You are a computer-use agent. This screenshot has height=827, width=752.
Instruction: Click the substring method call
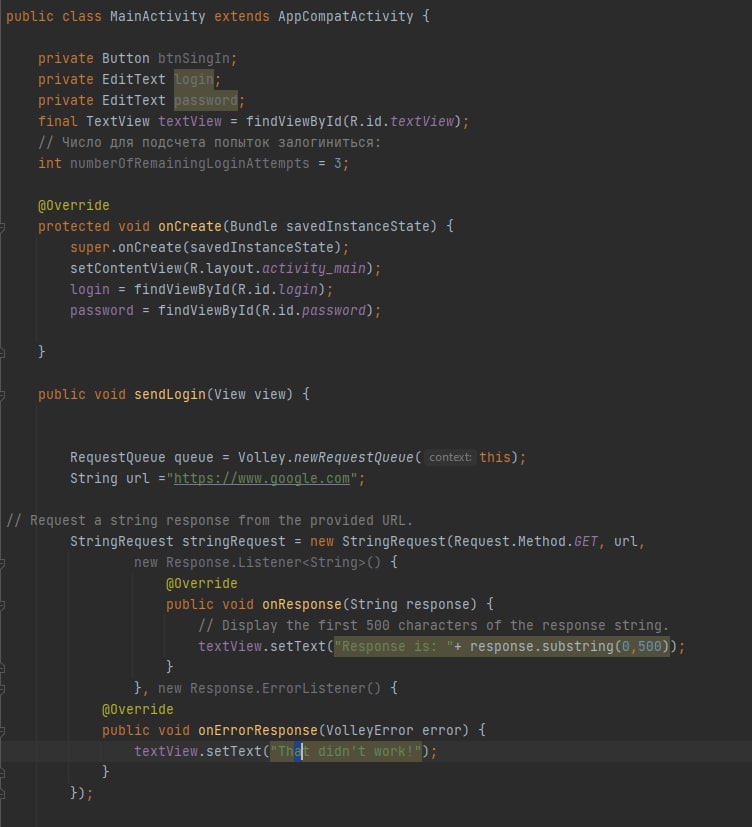pos(578,647)
